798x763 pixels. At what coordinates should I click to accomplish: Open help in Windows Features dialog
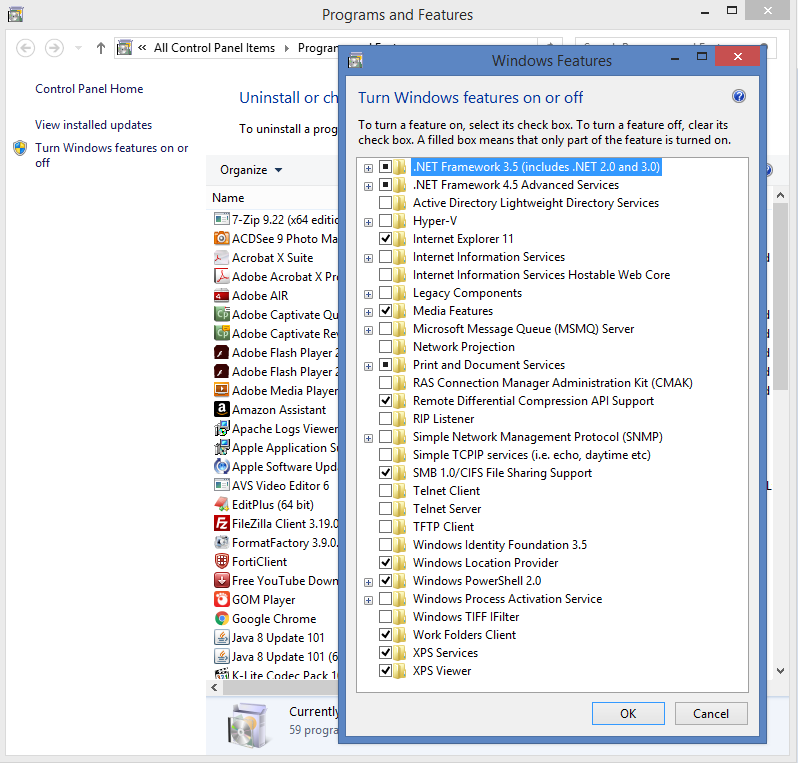[738, 96]
